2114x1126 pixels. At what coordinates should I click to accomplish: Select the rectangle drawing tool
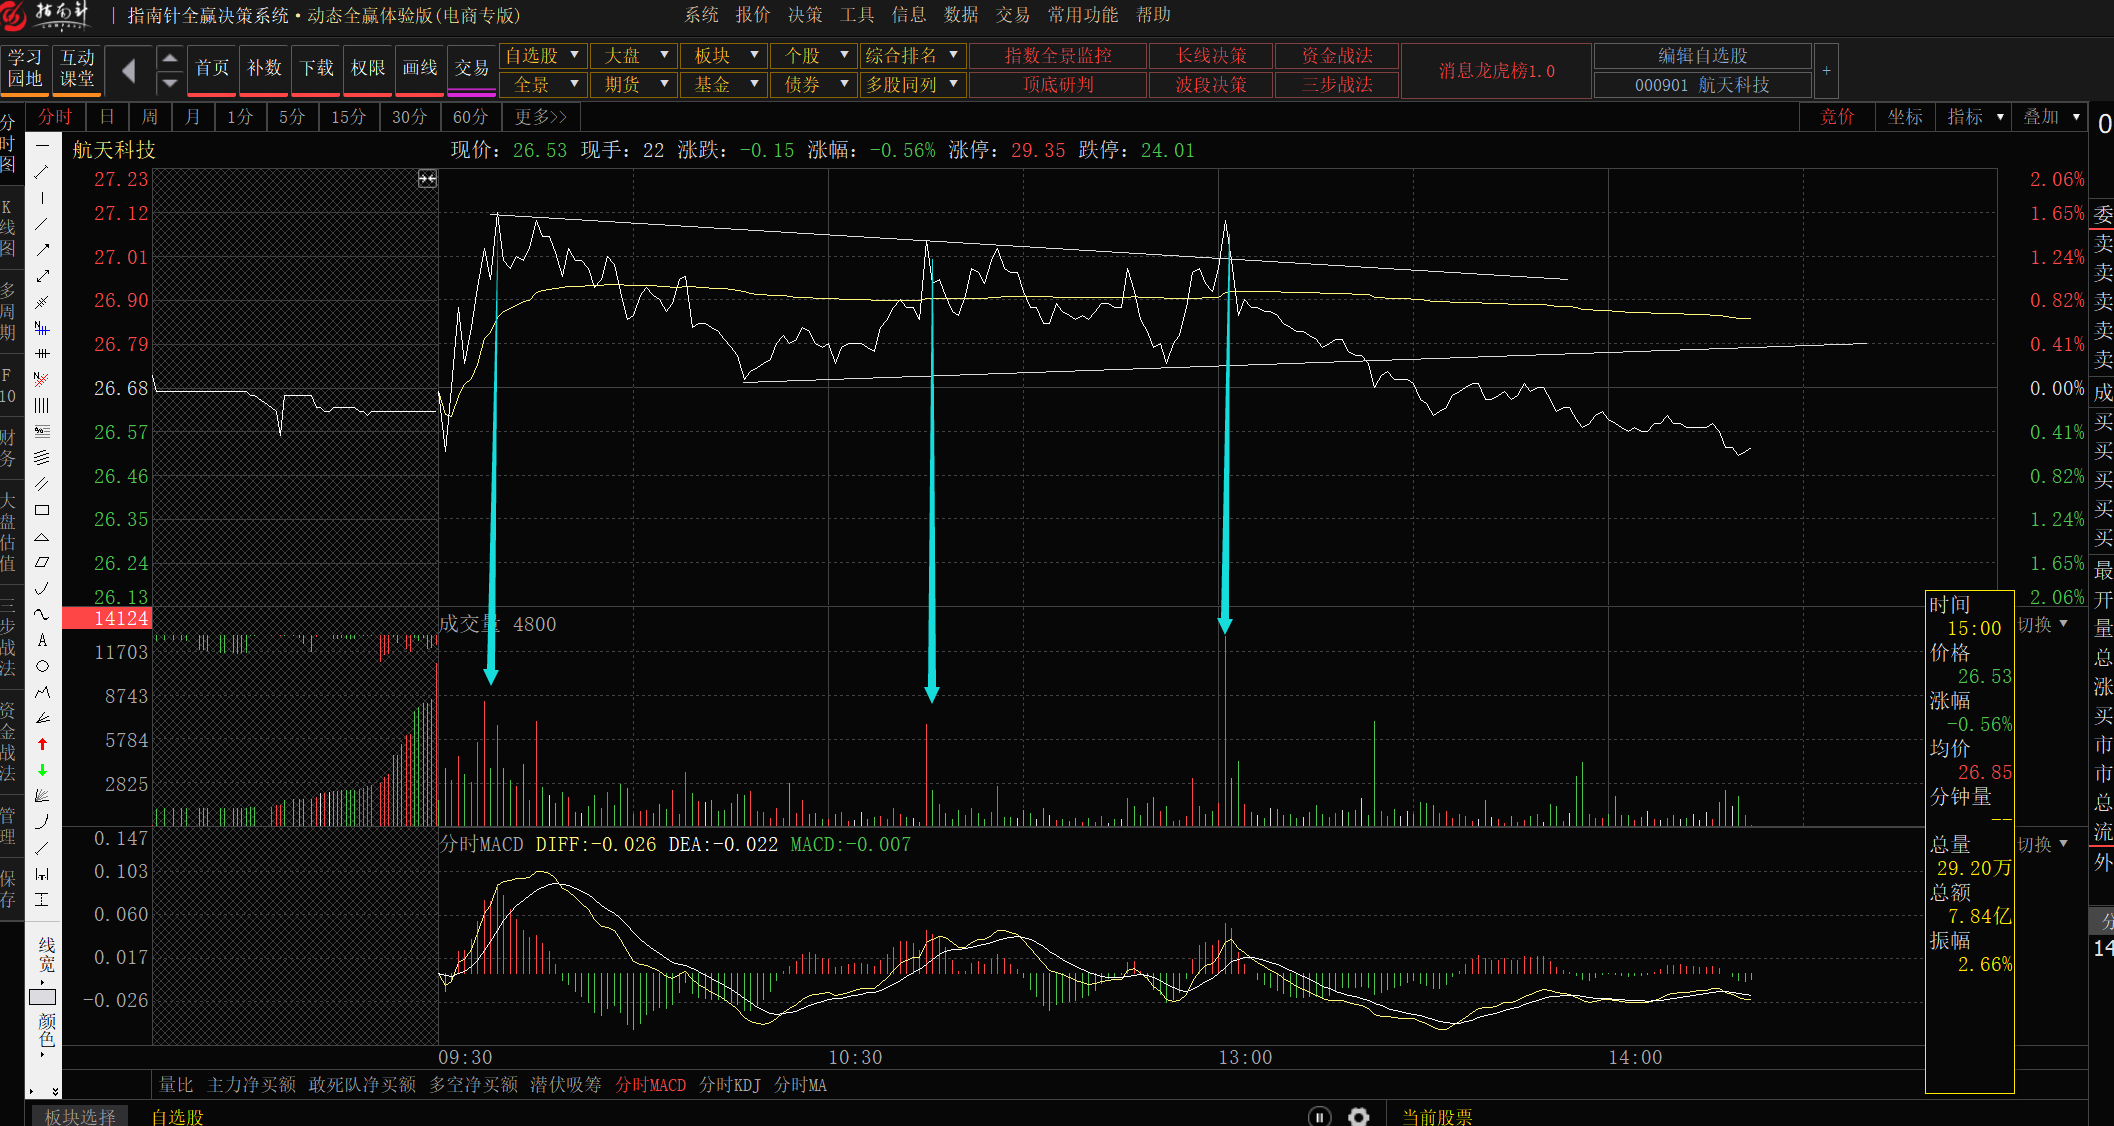(x=42, y=510)
